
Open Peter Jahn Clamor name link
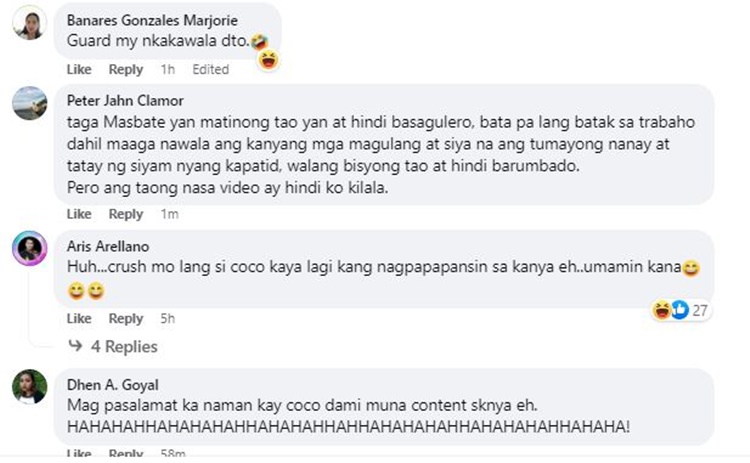(125, 100)
